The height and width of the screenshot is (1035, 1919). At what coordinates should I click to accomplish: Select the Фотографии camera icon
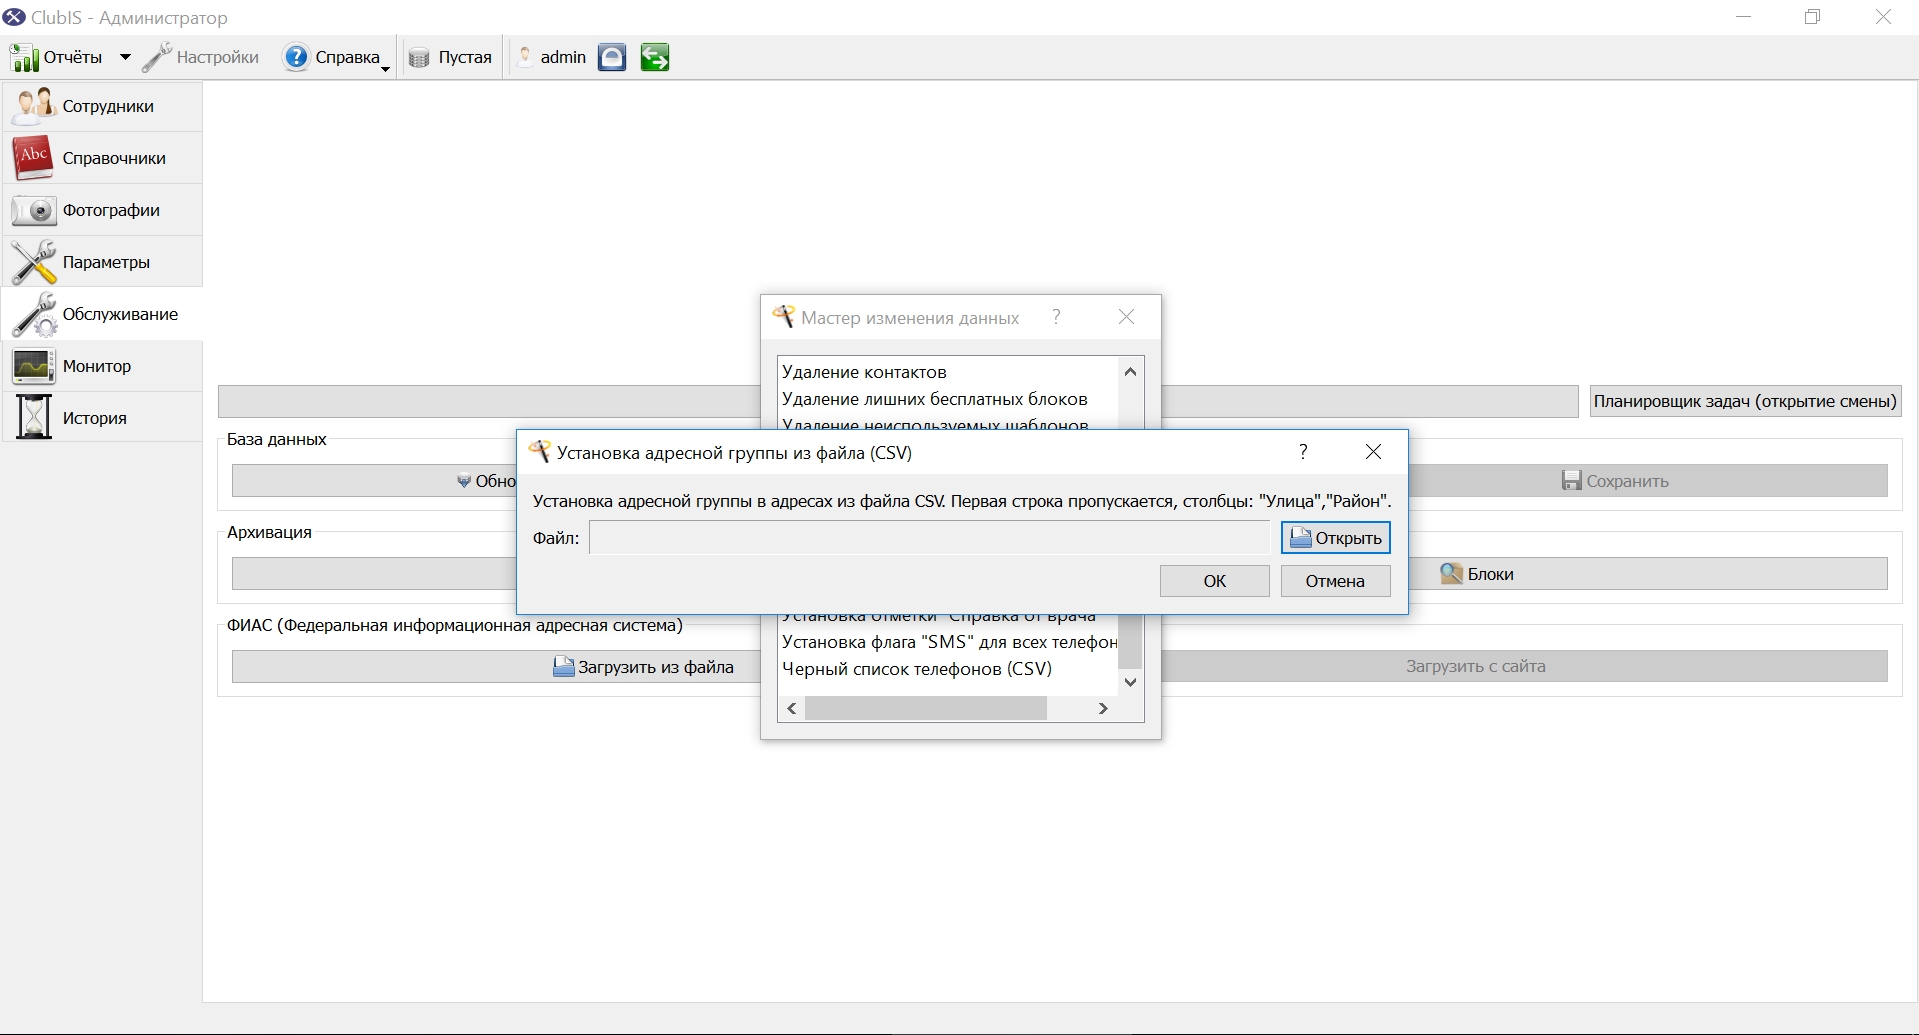pos(33,210)
